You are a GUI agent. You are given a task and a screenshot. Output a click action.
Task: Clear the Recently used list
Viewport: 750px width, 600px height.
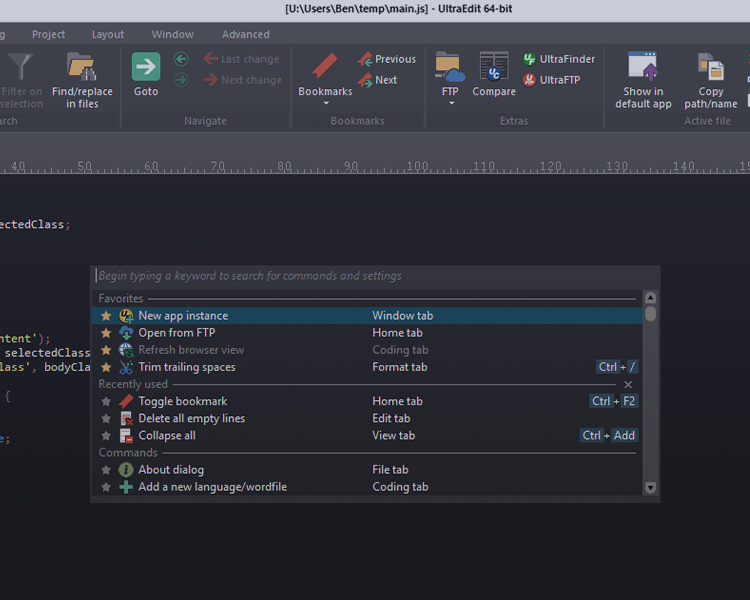(628, 385)
